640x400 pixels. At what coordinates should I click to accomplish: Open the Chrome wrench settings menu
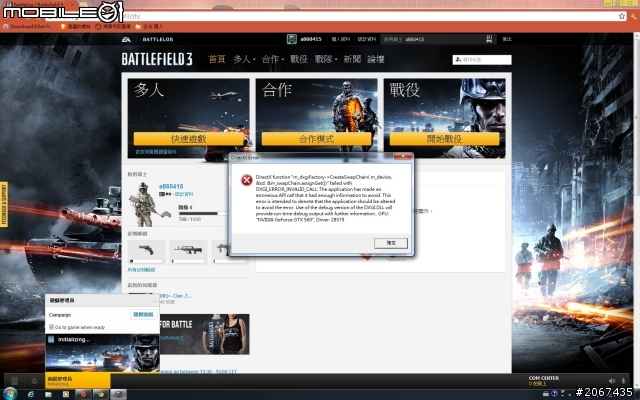pyautogui.click(x=633, y=16)
